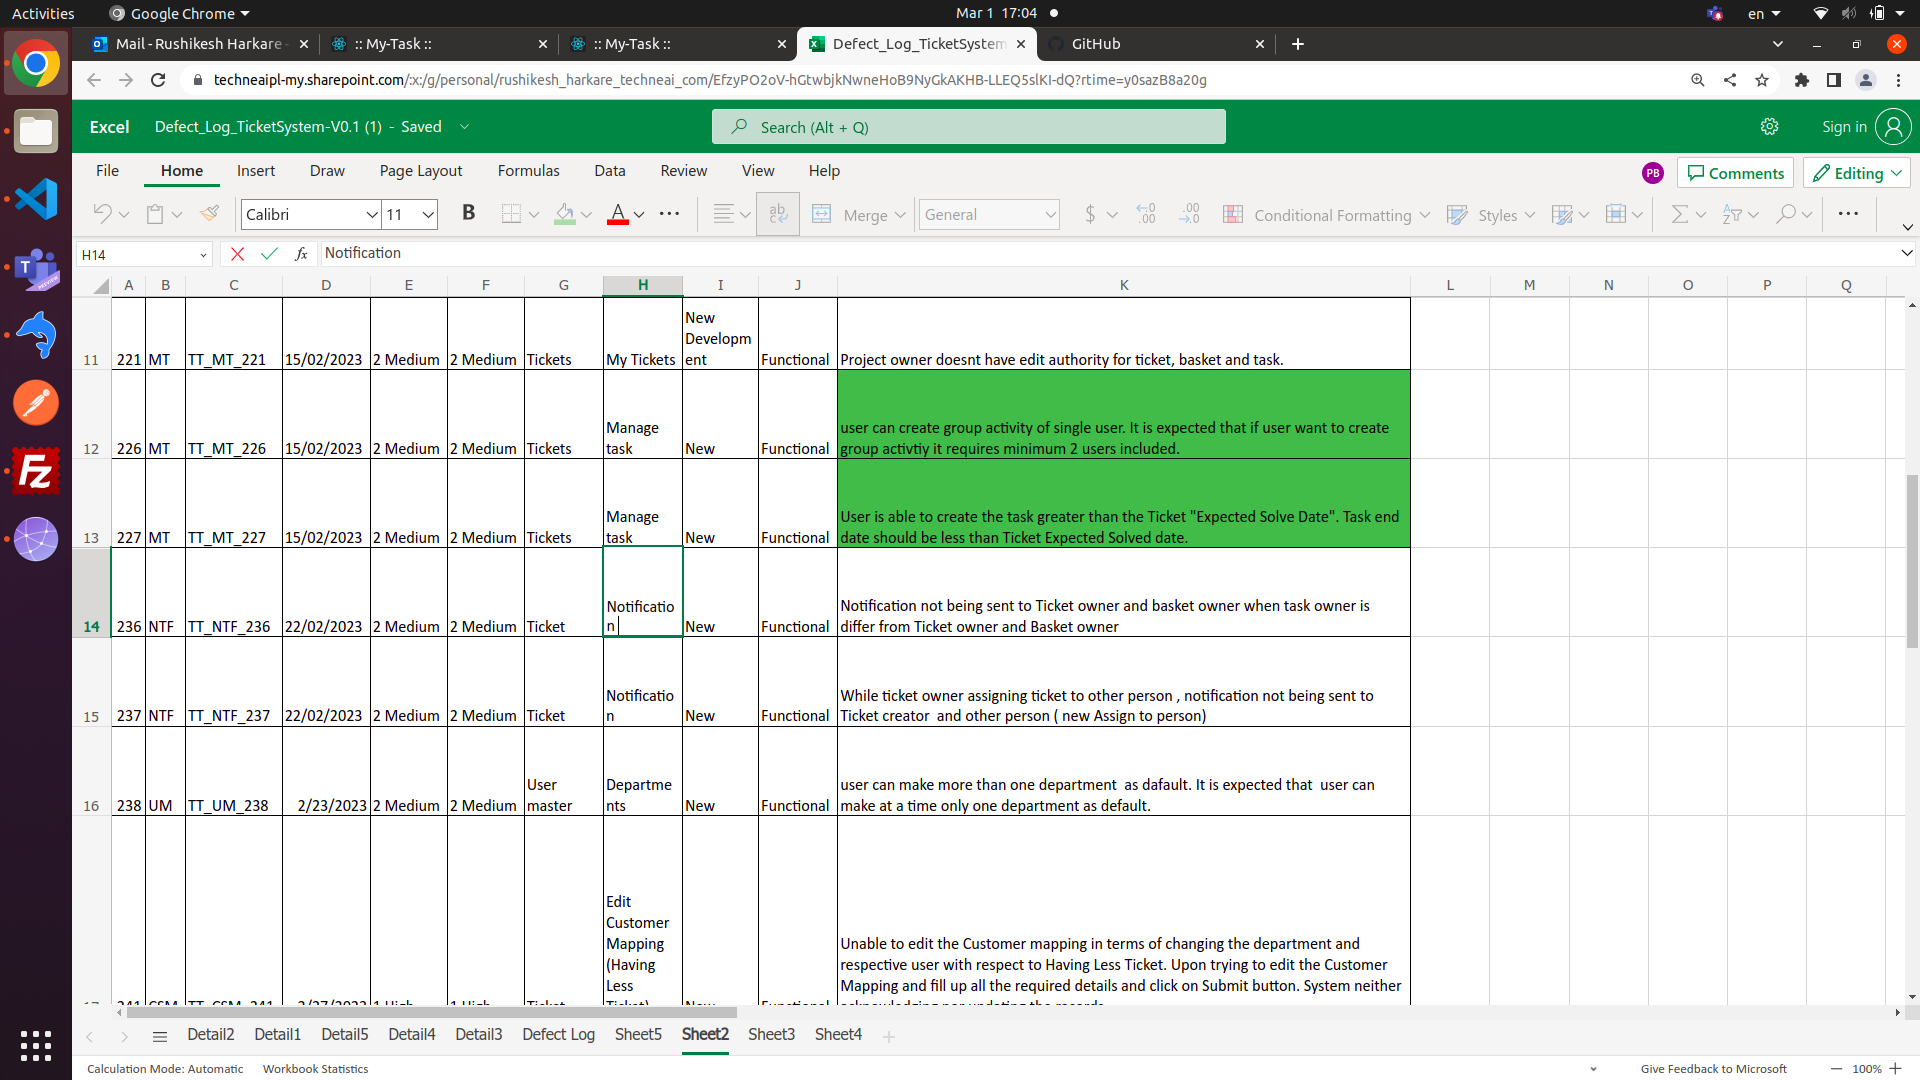
Task: Cancel the cell edit with X
Action: coord(237,254)
